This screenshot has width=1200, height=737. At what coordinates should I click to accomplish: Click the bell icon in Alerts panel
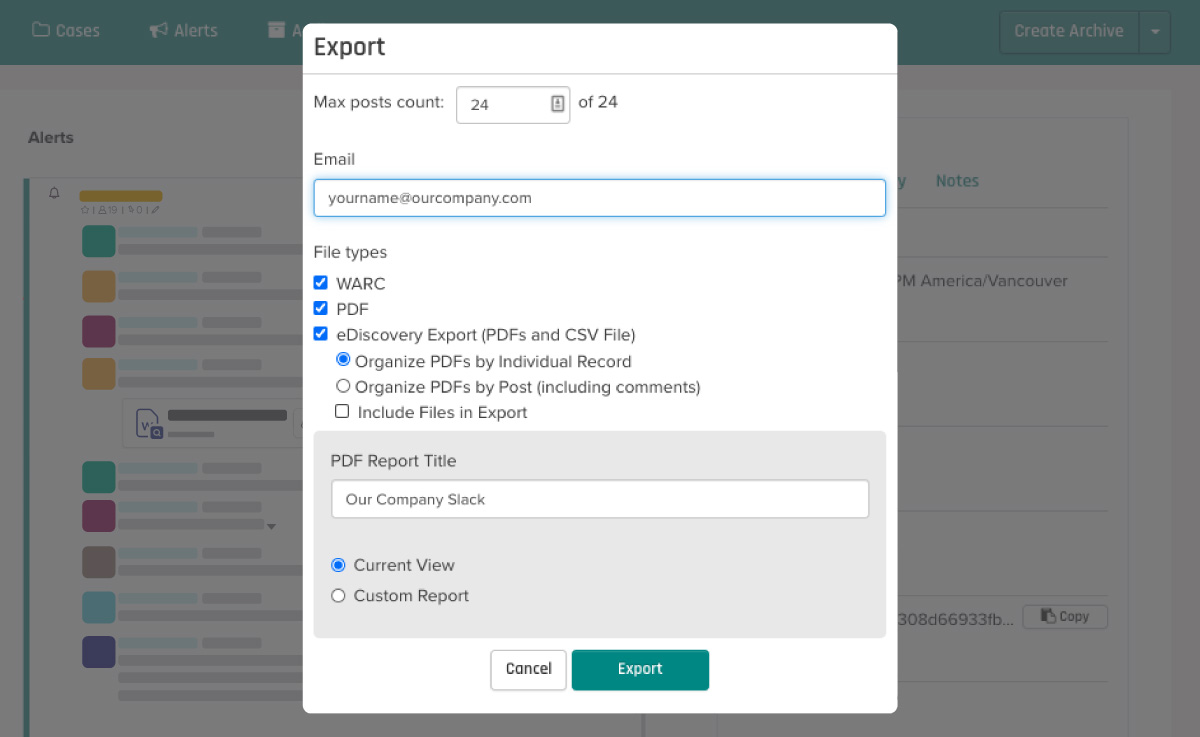click(x=55, y=193)
